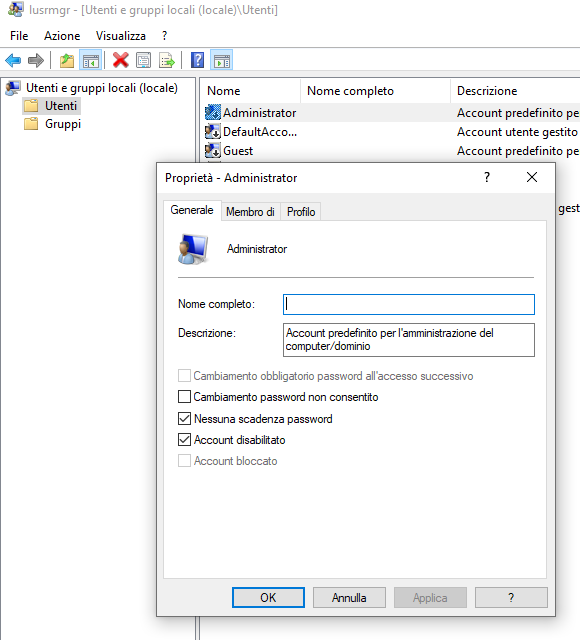This screenshot has width=580, height=640.
Task: Select the Generale tab
Action: point(192,210)
